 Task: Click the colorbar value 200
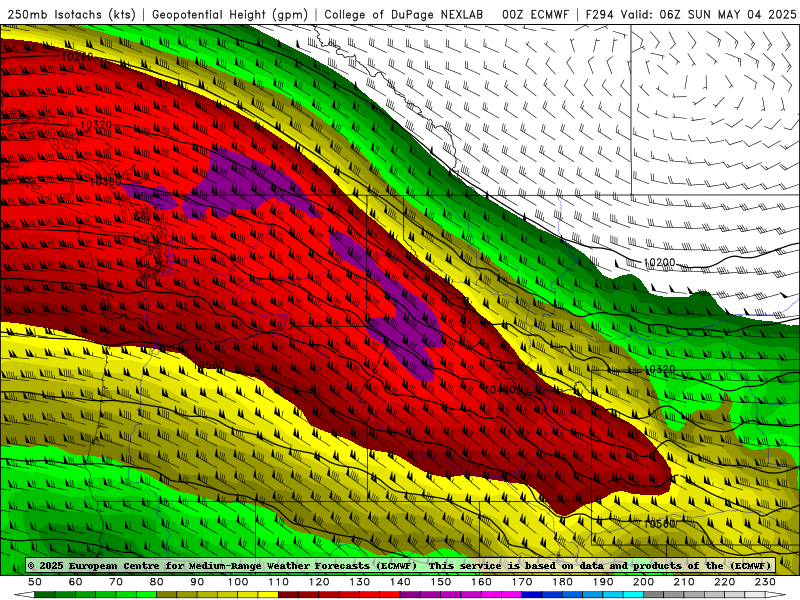click(644, 582)
